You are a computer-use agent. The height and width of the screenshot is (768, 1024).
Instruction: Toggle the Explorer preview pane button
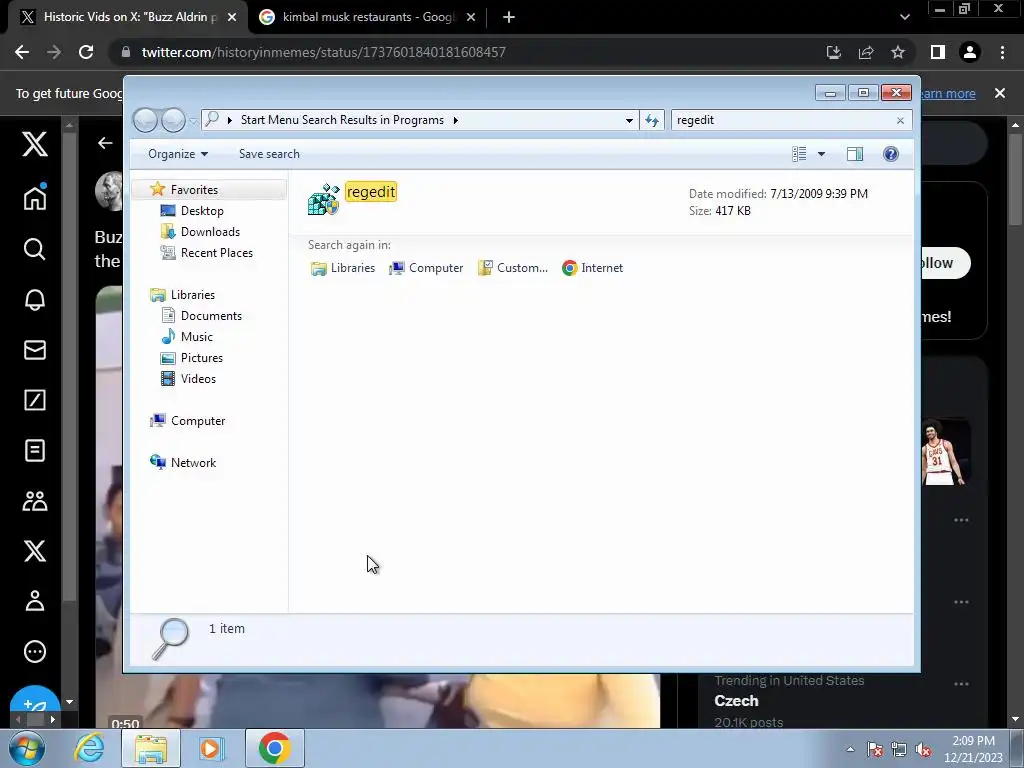click(855, 154)
